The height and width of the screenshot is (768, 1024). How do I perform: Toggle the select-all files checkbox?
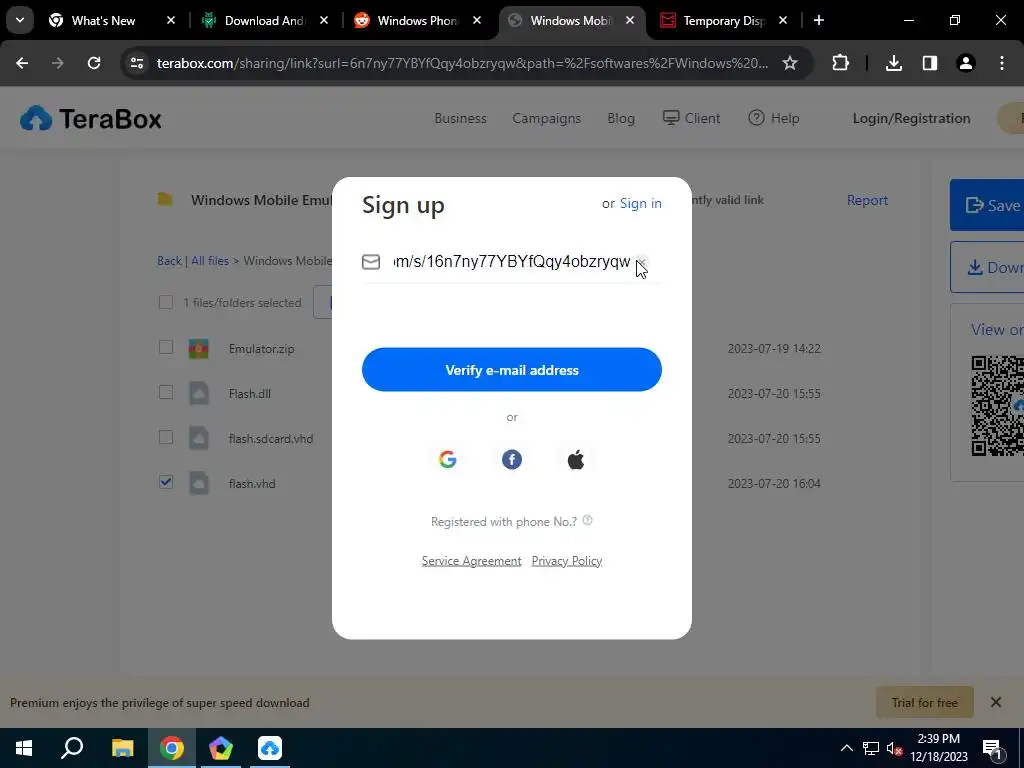[x=166, y=302]
